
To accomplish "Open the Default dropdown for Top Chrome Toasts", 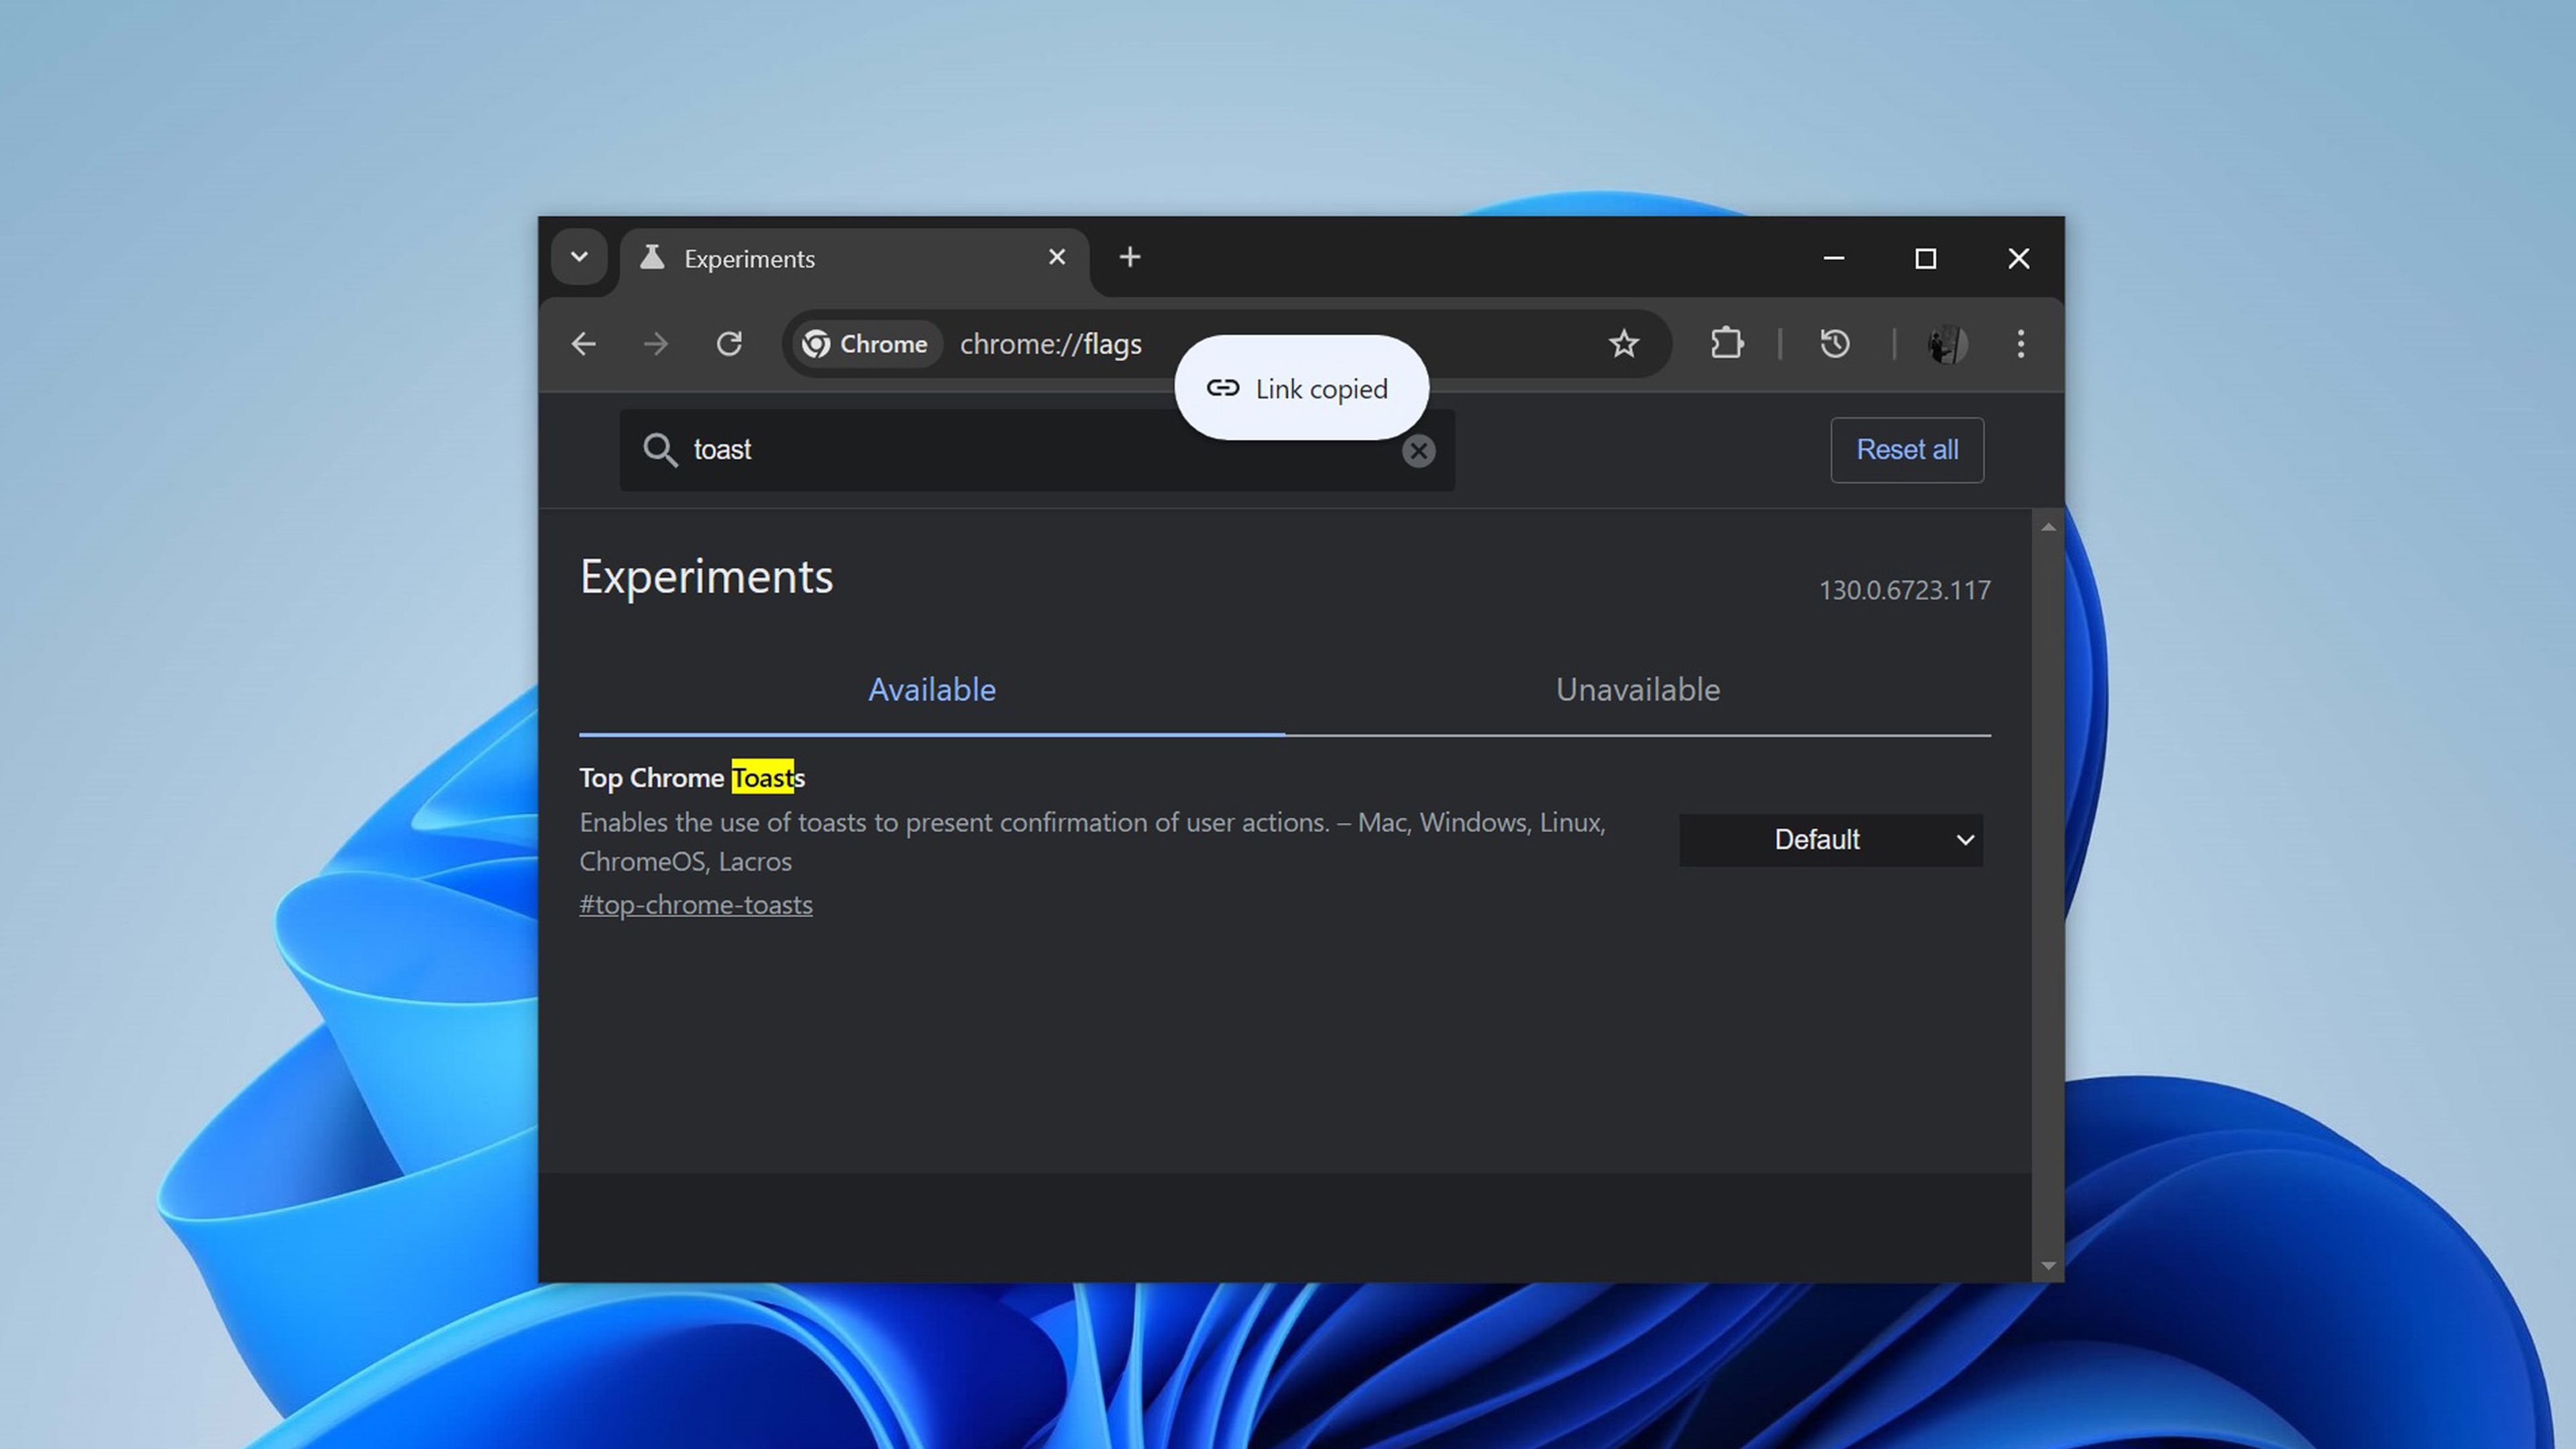I will [1831, 840].
